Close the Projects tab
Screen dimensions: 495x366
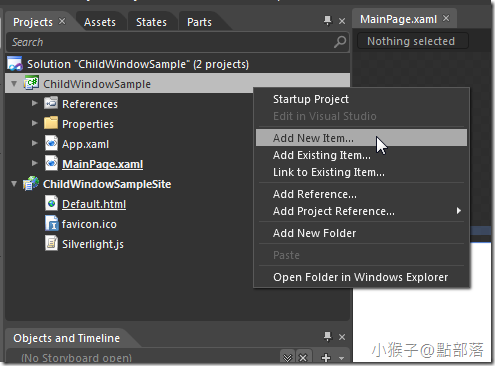(62, 21)
